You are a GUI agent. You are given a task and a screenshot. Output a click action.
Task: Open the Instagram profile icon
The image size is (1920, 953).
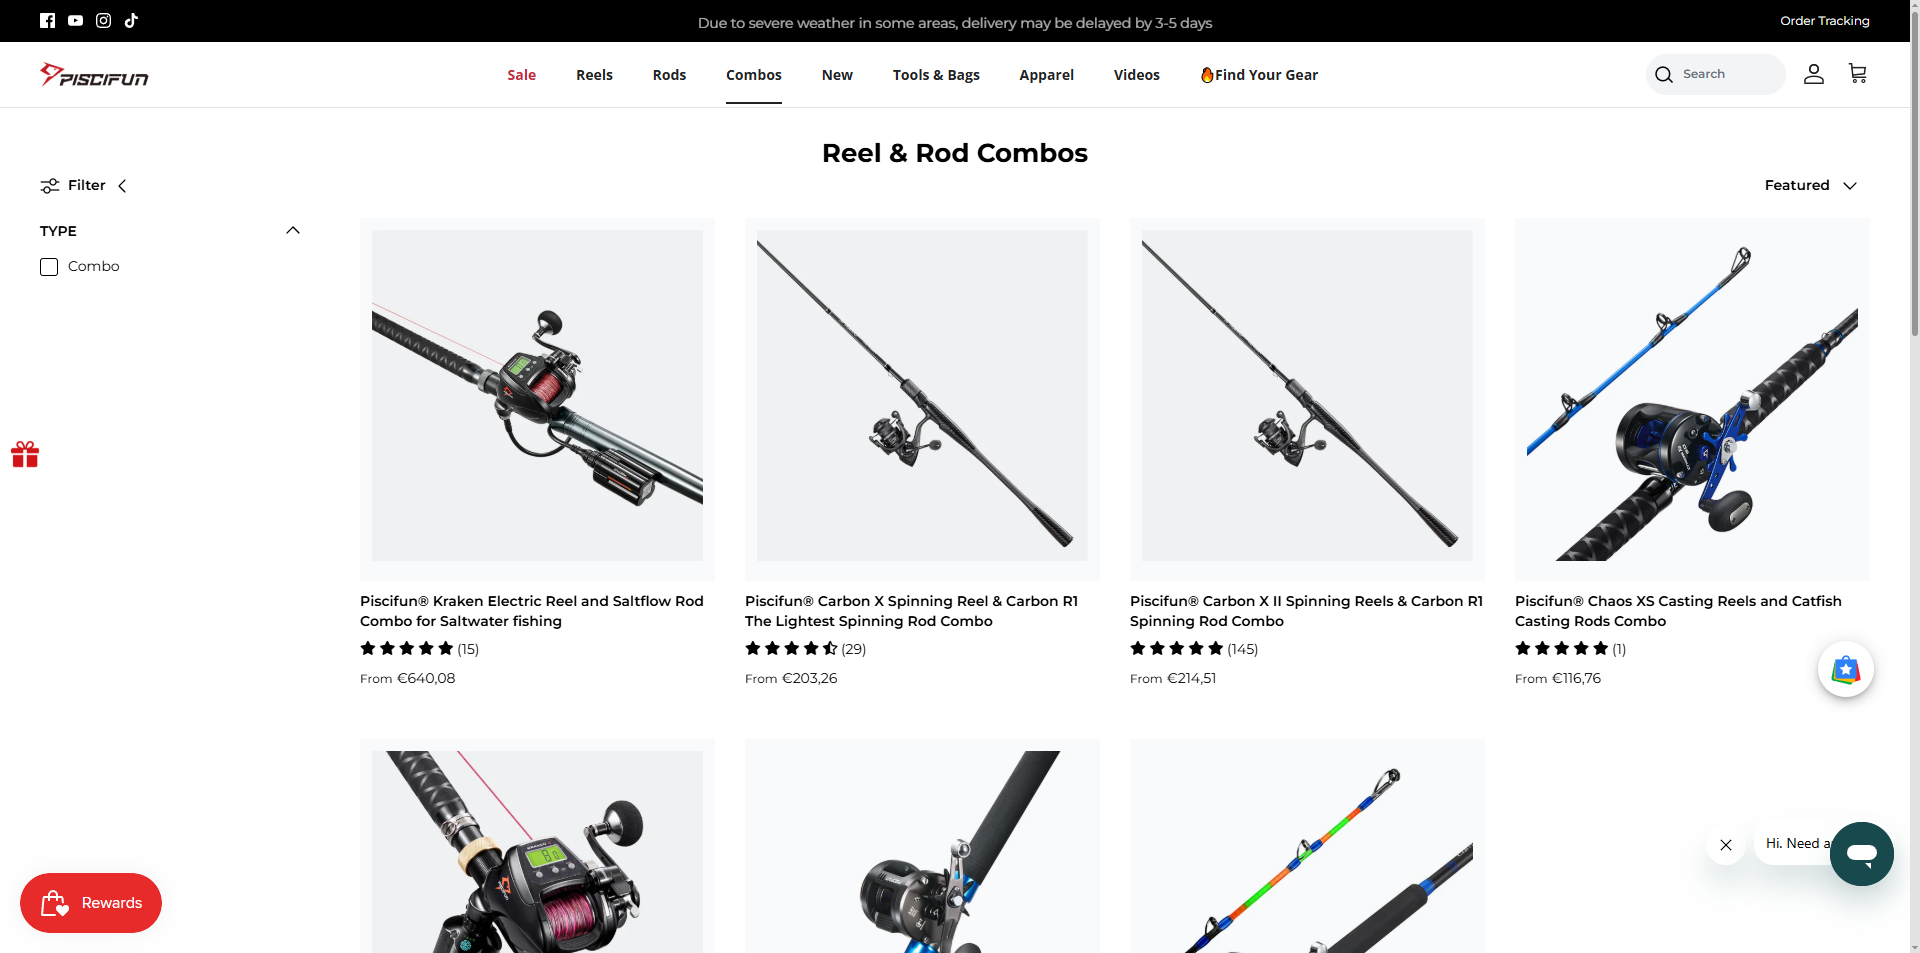[103, 20]
